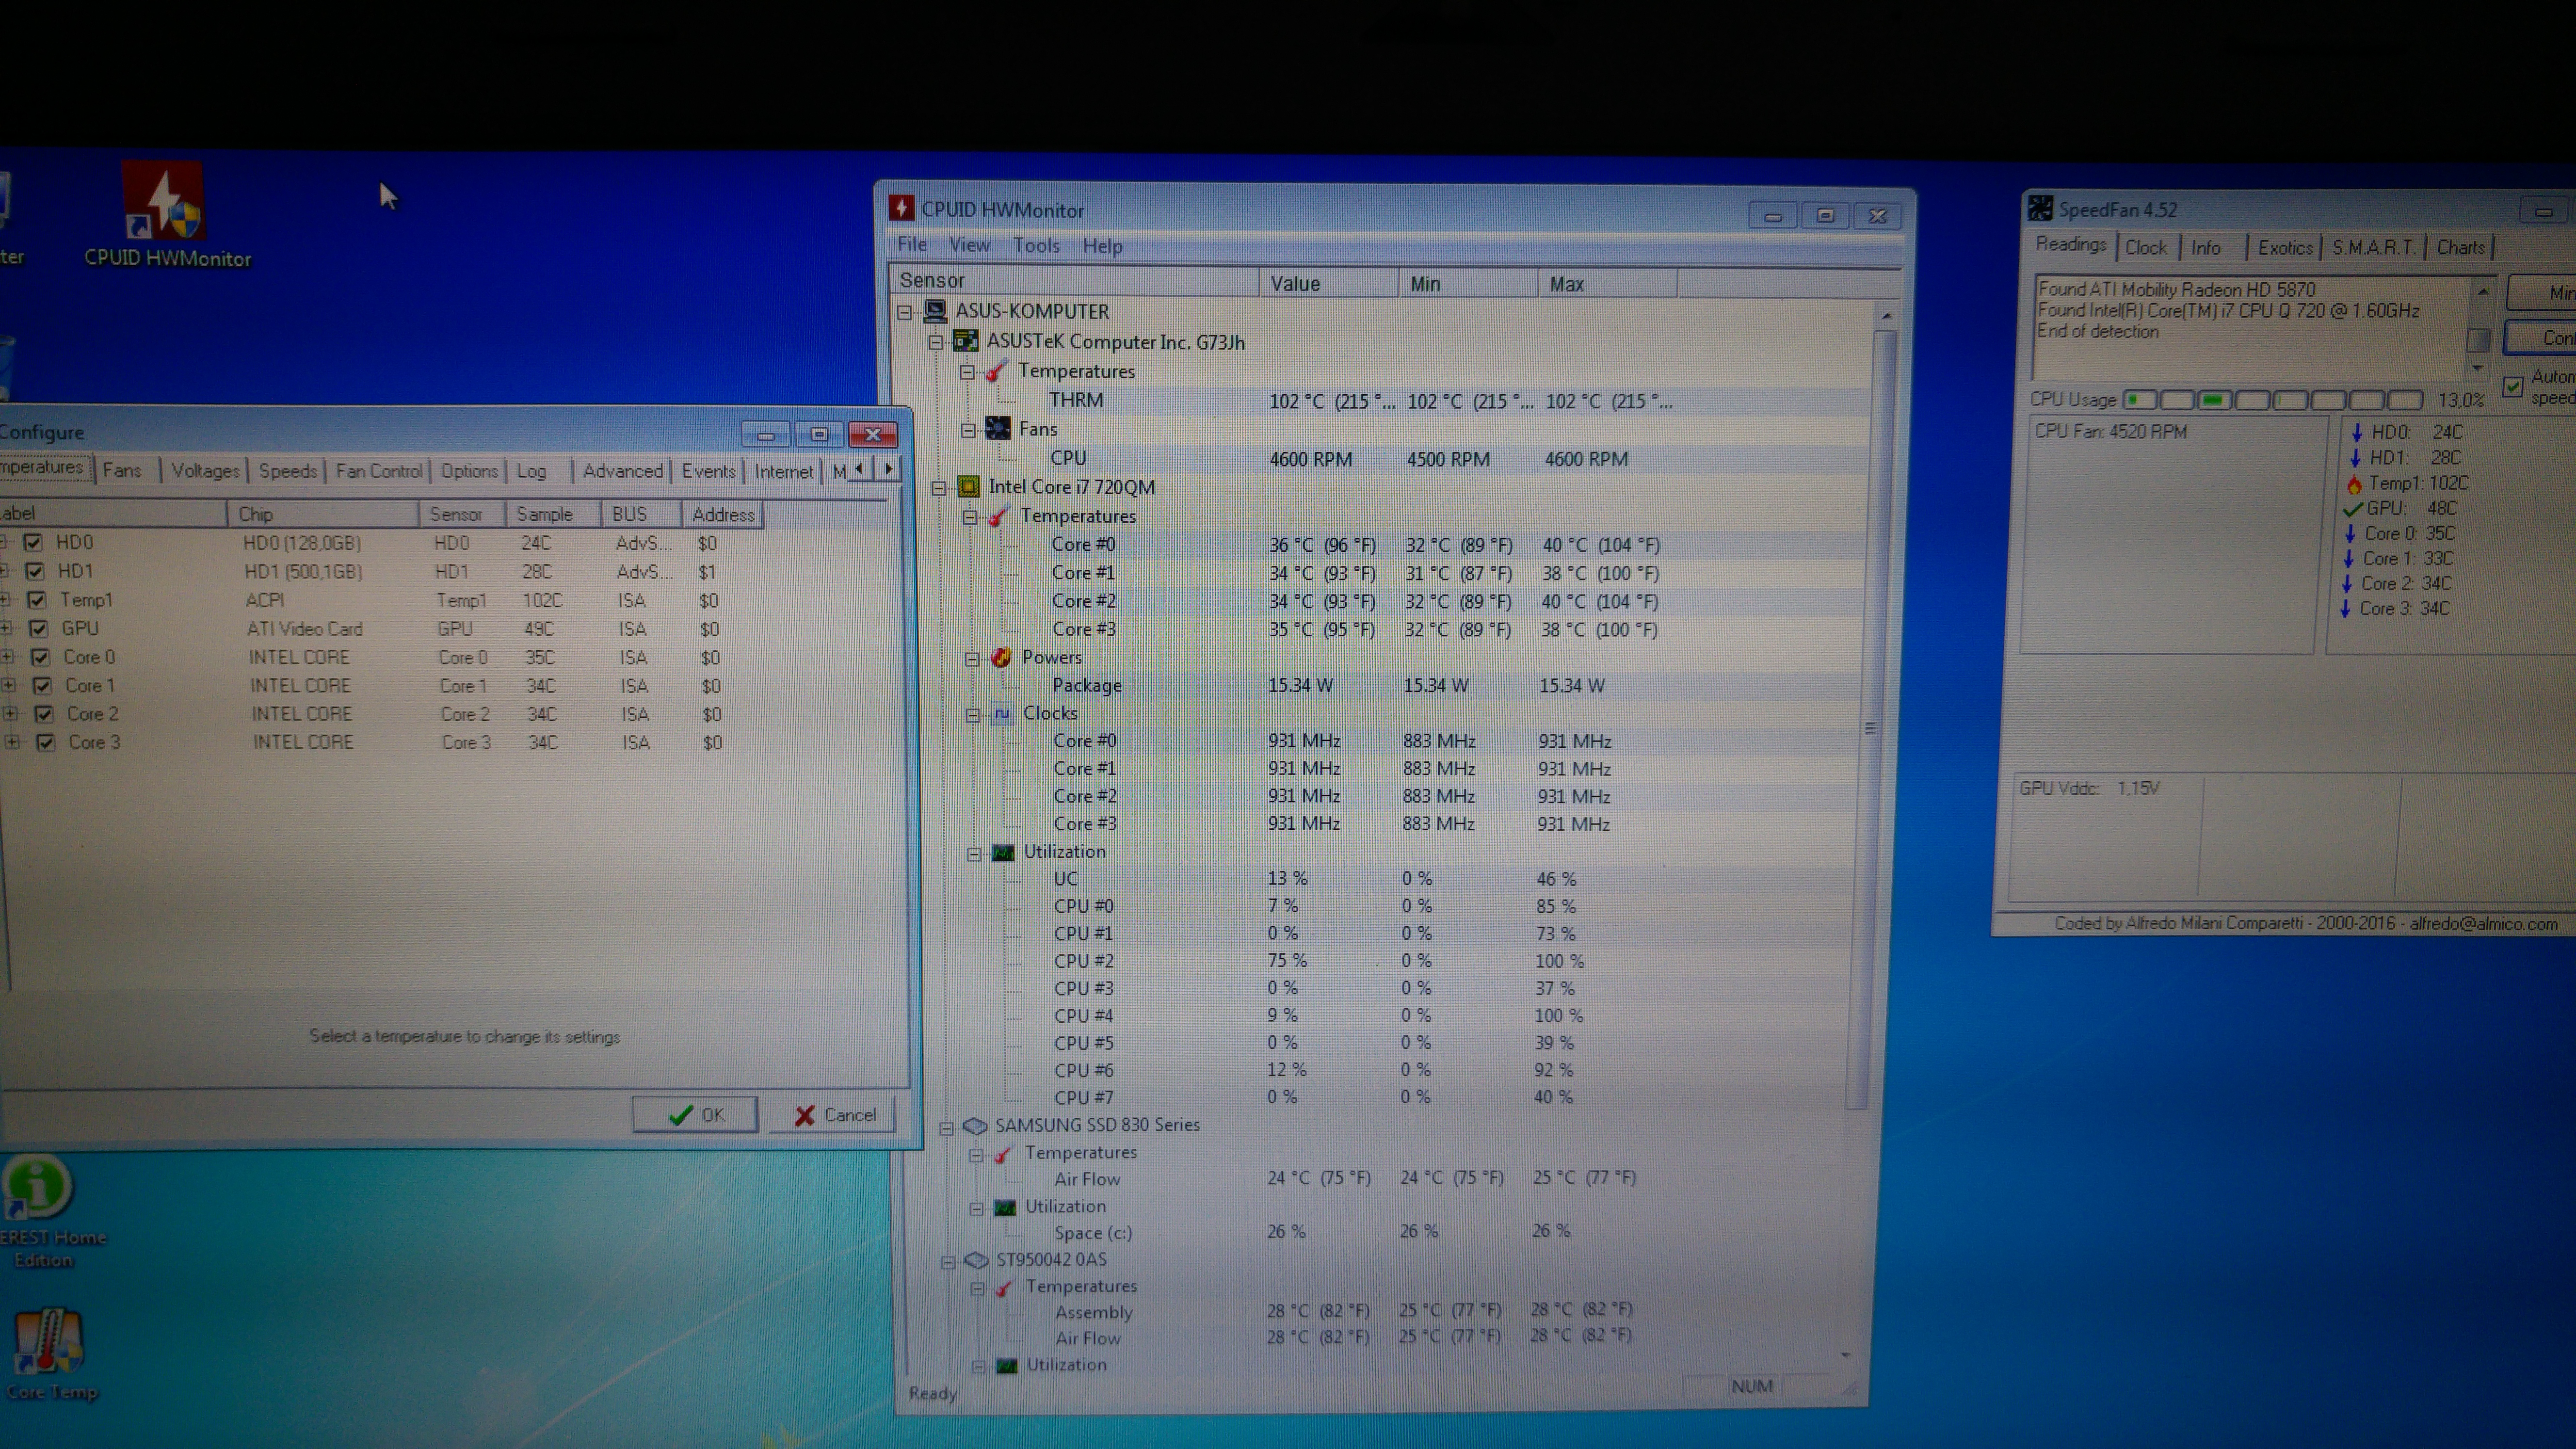Open the S.M.A.R.T. tab in SpeedFan
The height and width of the screenshot is (1449, 2576).
2372,248
